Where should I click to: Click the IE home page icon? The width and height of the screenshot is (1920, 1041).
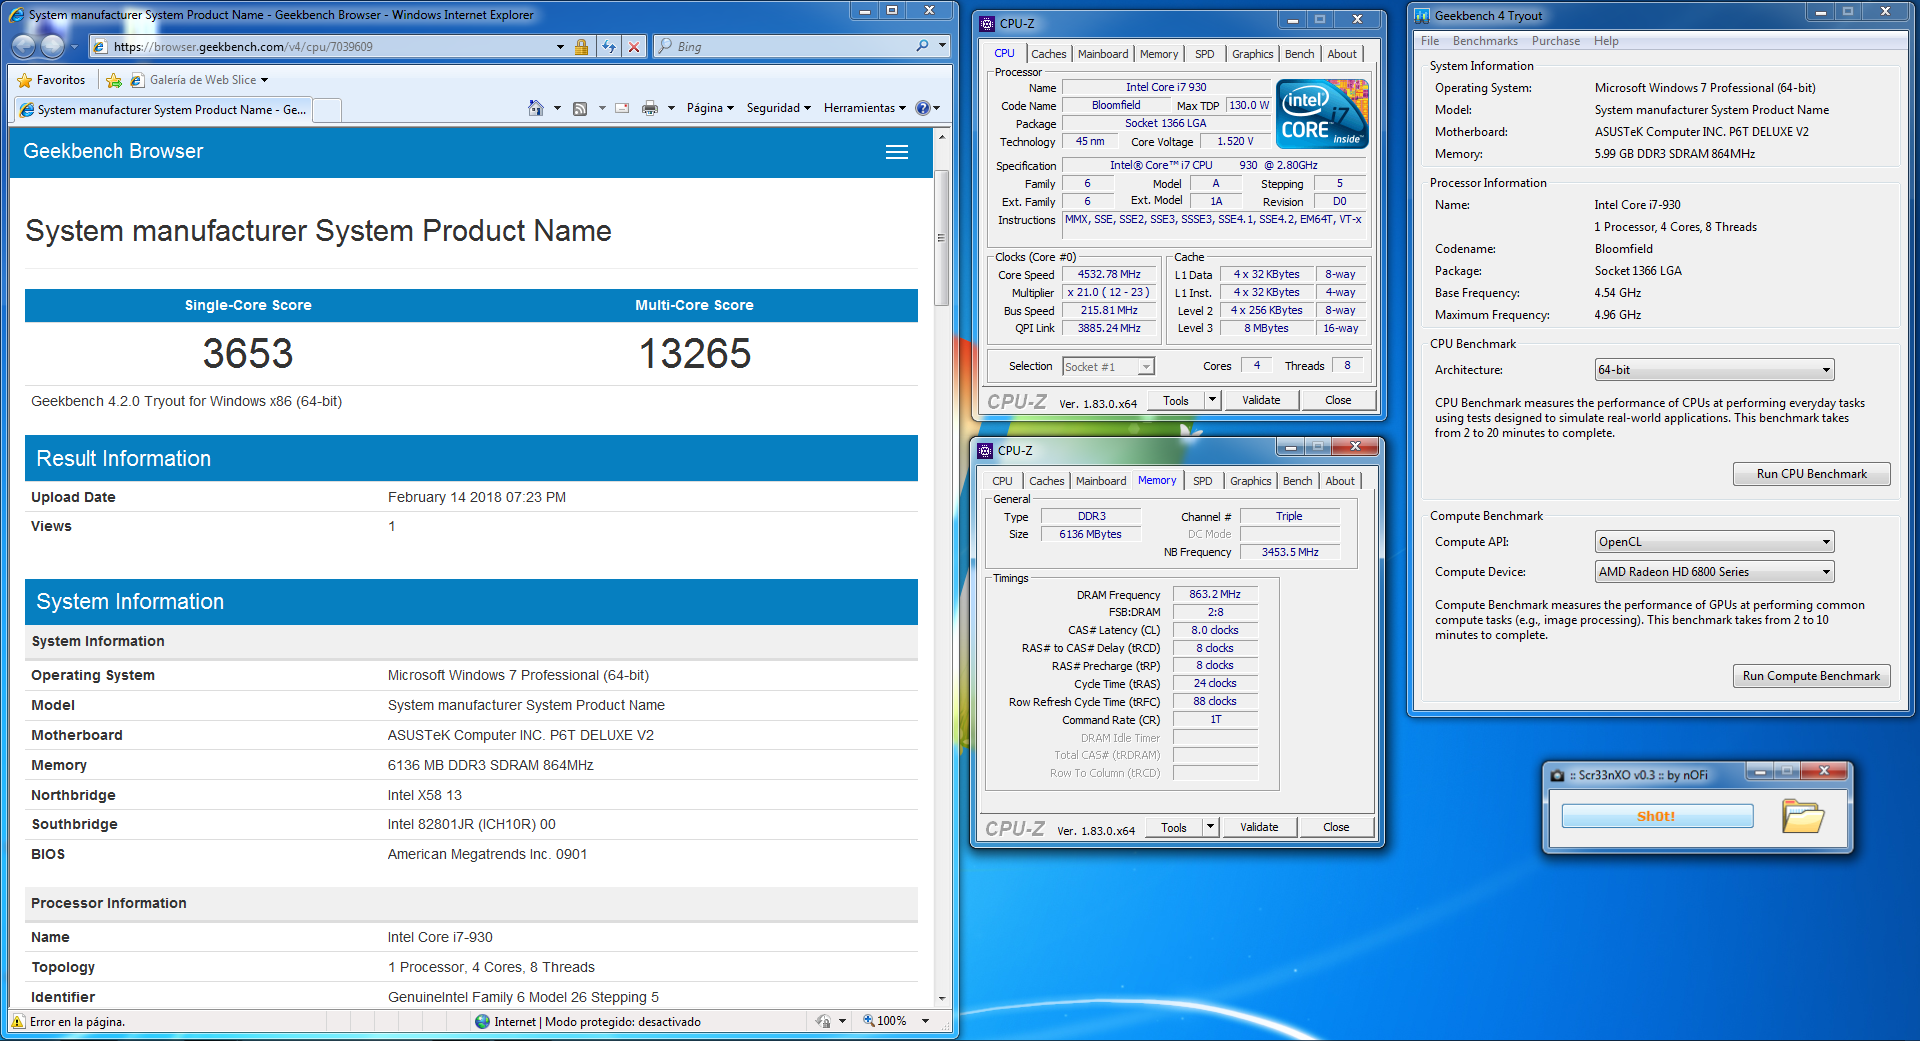coord(536,108)
